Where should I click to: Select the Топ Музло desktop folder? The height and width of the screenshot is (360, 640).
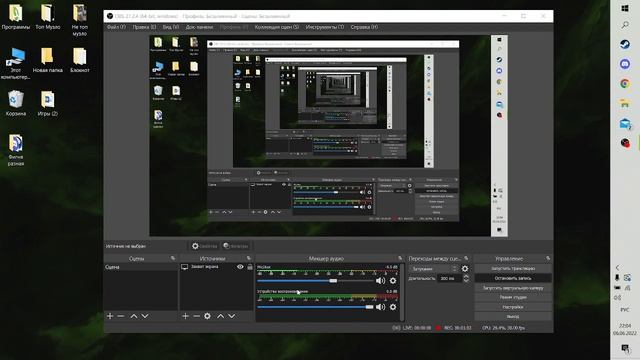47,16
